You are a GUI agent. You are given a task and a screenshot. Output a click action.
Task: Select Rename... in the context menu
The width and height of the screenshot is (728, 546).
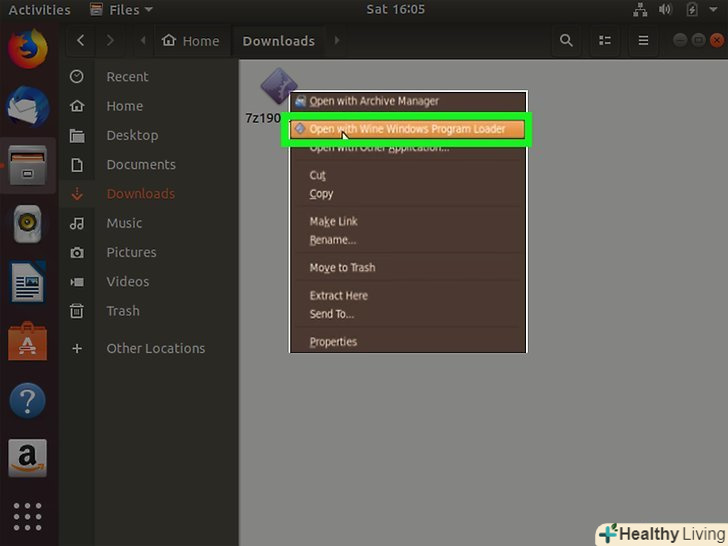408,240
